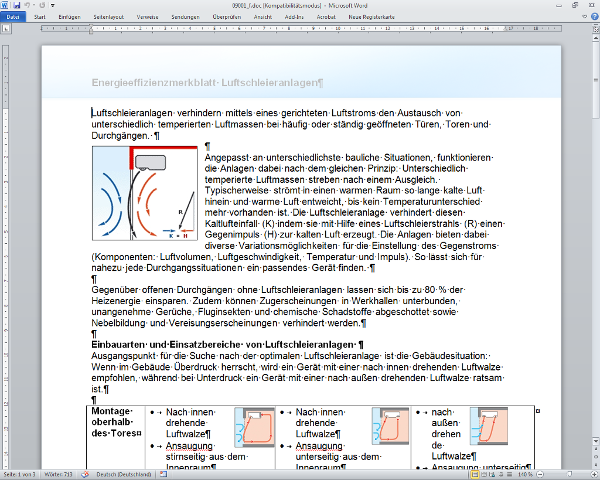Open the Seitenlayout ribbon tab
The image size is (600, 480).
112,18
